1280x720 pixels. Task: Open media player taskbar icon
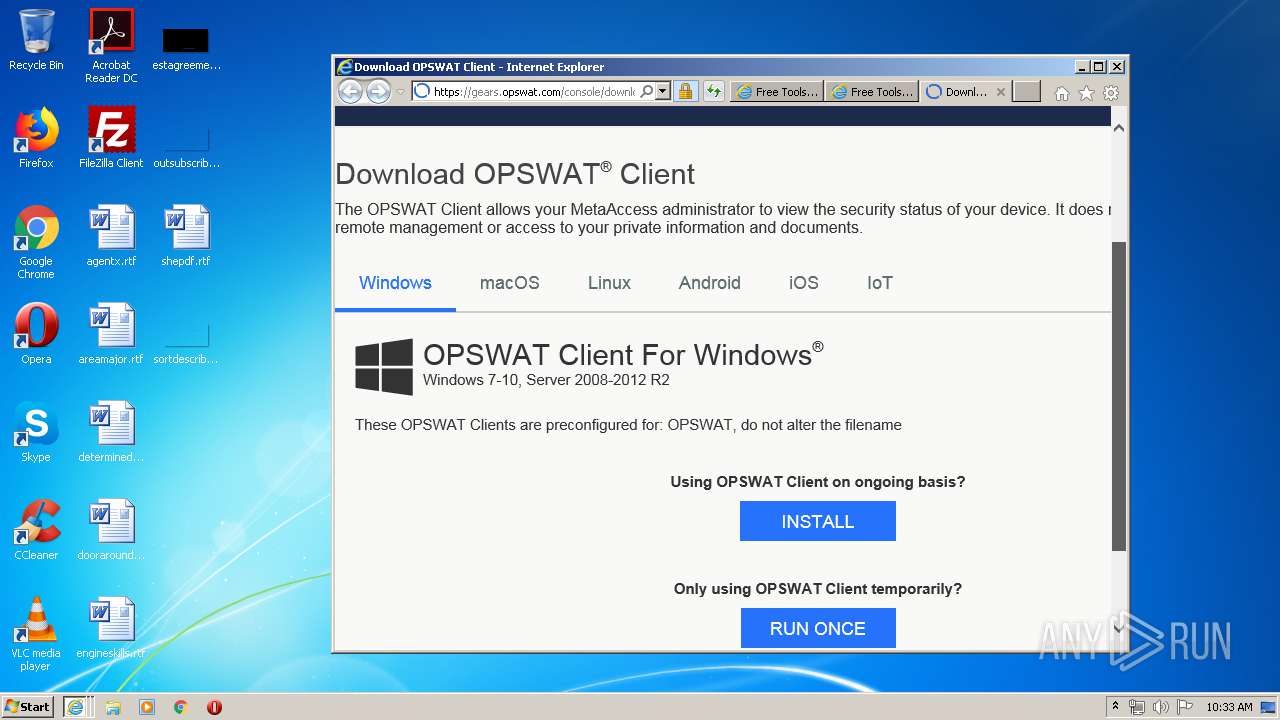(x=147, y=707)
